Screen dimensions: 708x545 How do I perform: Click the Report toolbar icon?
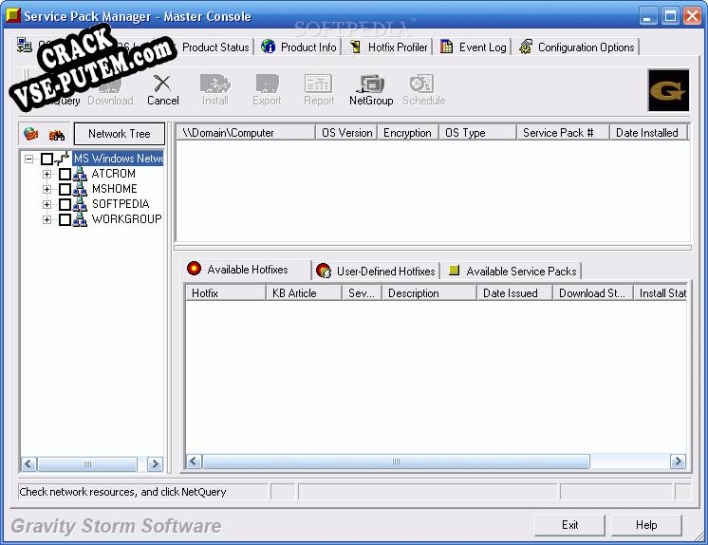tap(318, 84)
